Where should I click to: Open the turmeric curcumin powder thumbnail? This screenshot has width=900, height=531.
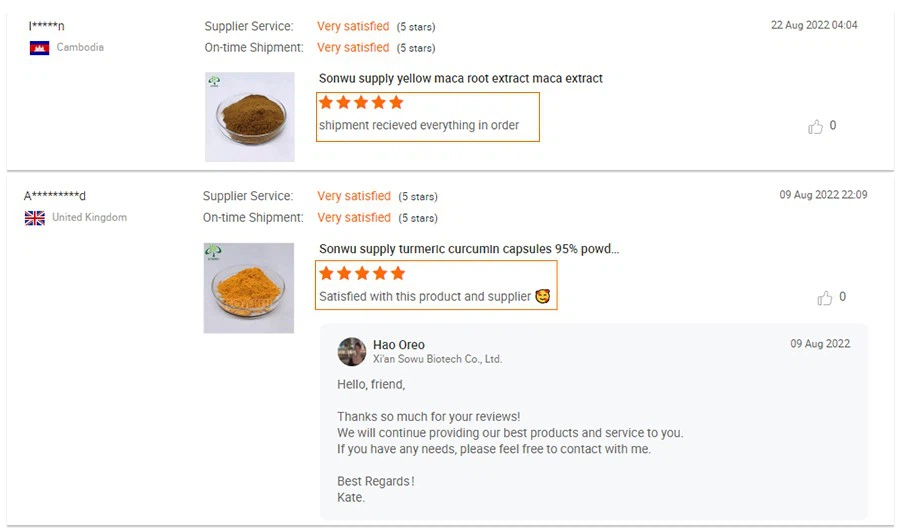(249, 288)
